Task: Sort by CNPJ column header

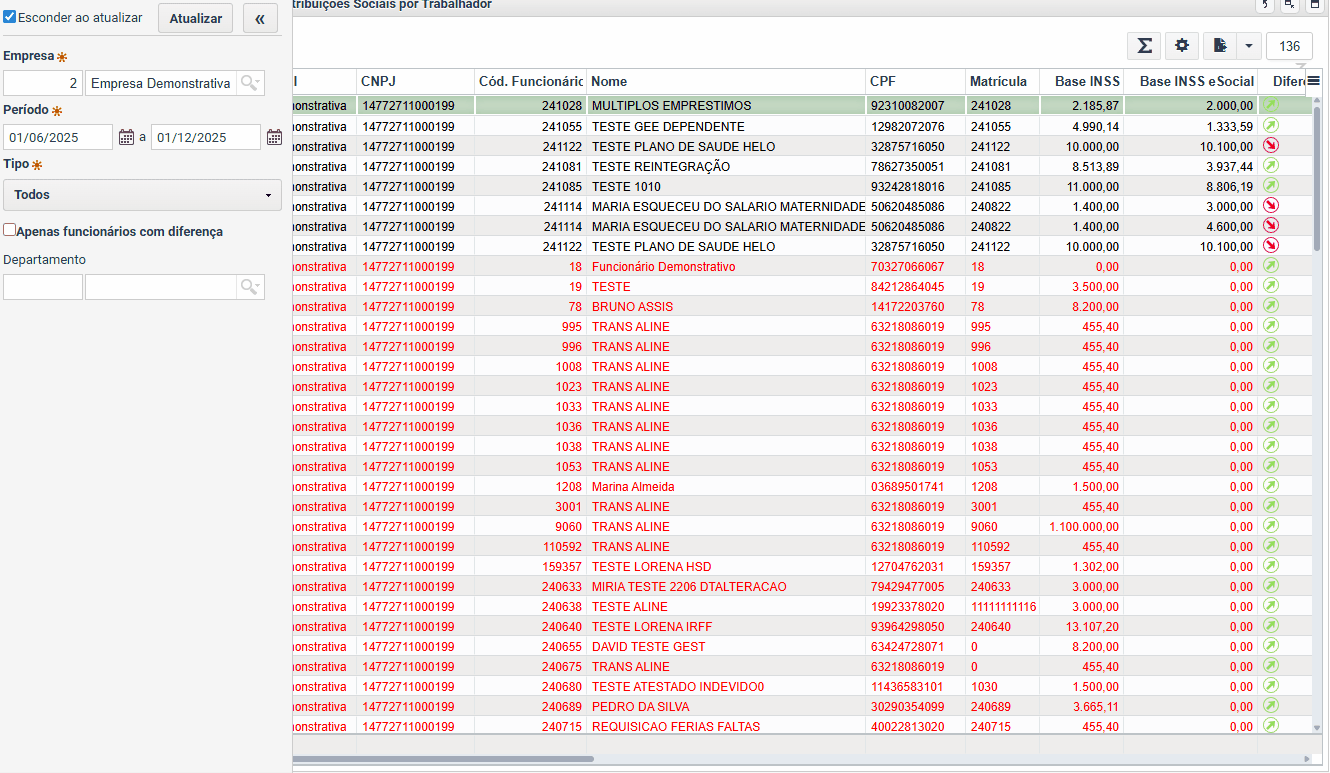Action: [x=415, y=81]
